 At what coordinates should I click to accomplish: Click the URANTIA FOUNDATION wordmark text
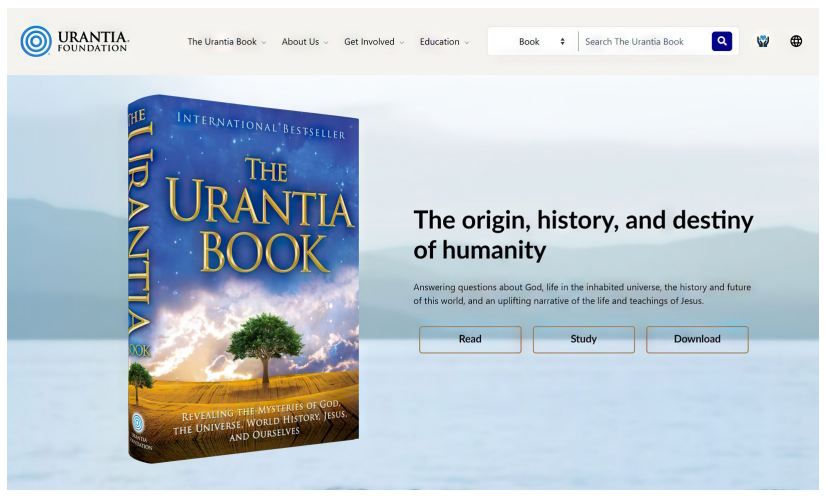[93, 42]
